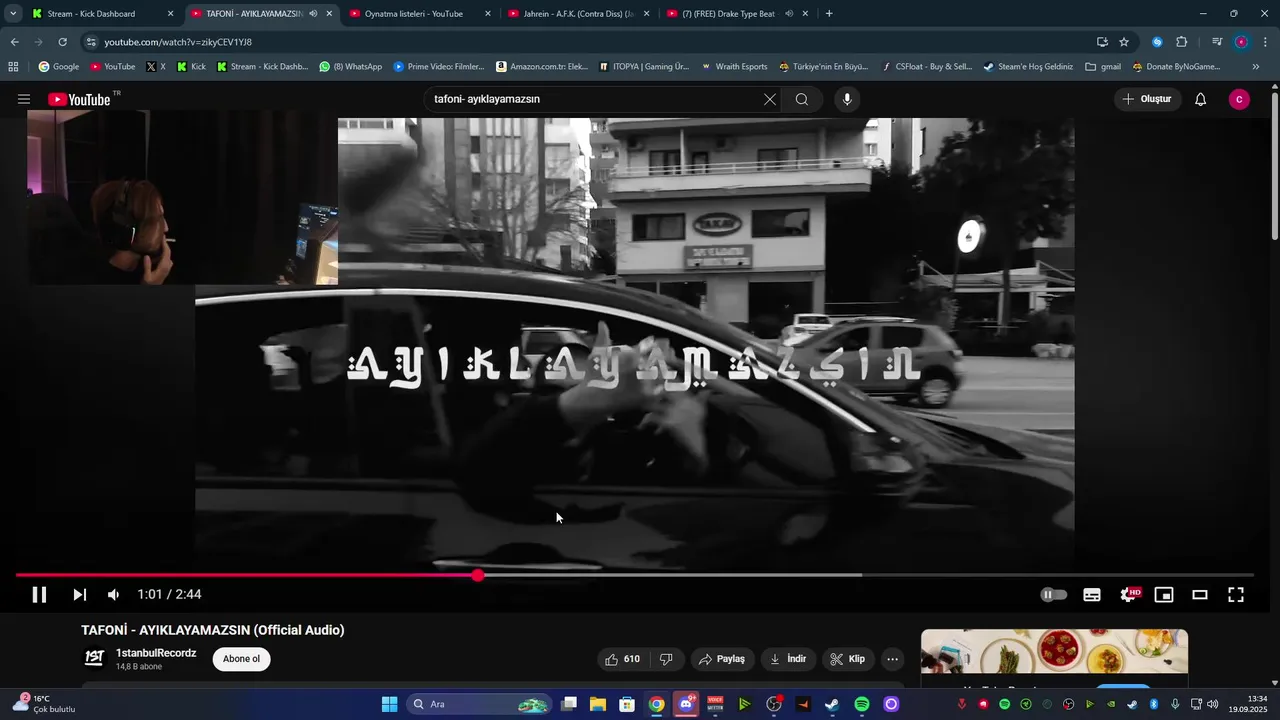Expand the gmail bookmark folder
The width and height of the screenshot is (1280, 720).
click(1103, 67)
